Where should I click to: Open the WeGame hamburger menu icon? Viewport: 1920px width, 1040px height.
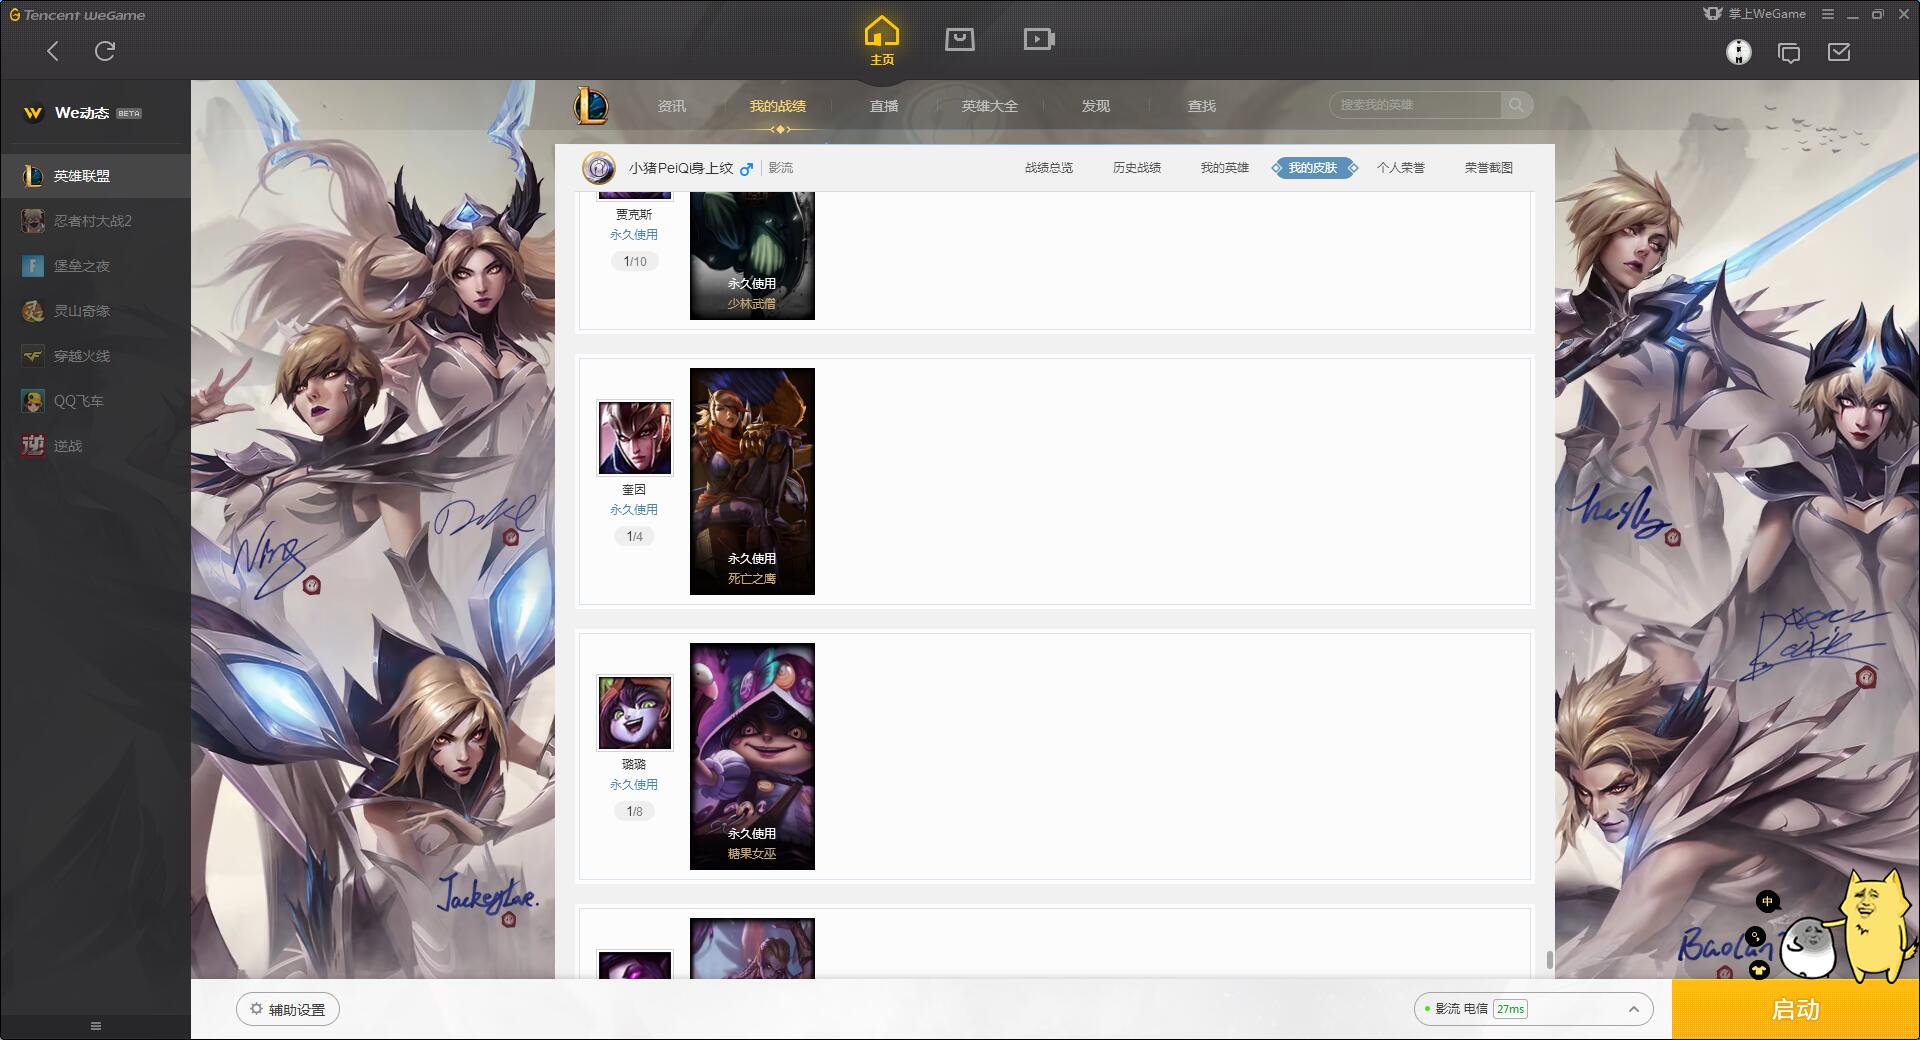click(1828, 14)
